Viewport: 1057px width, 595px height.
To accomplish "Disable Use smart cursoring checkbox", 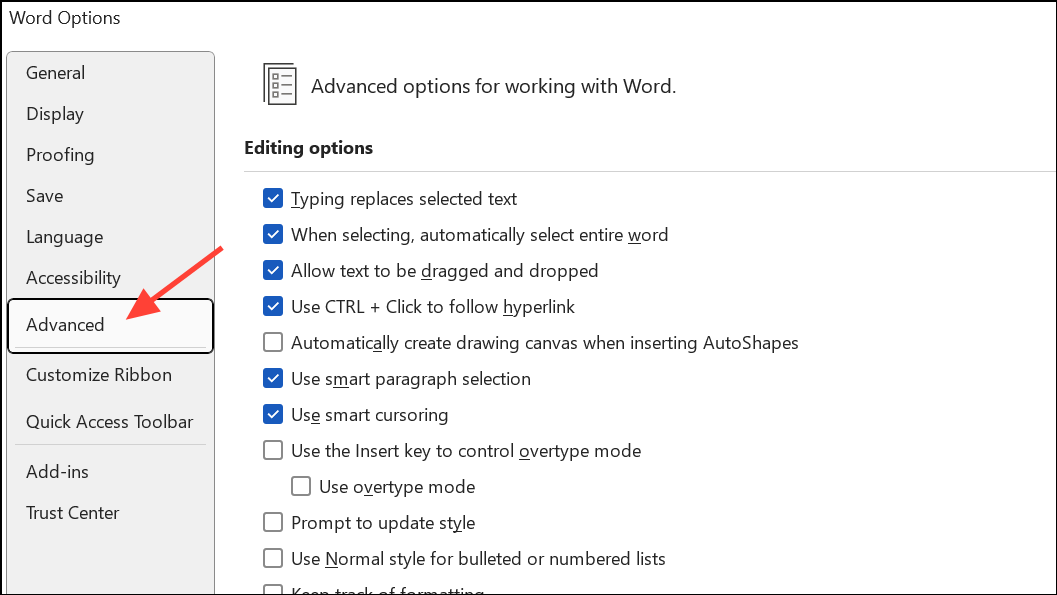I will coord(273,415).
